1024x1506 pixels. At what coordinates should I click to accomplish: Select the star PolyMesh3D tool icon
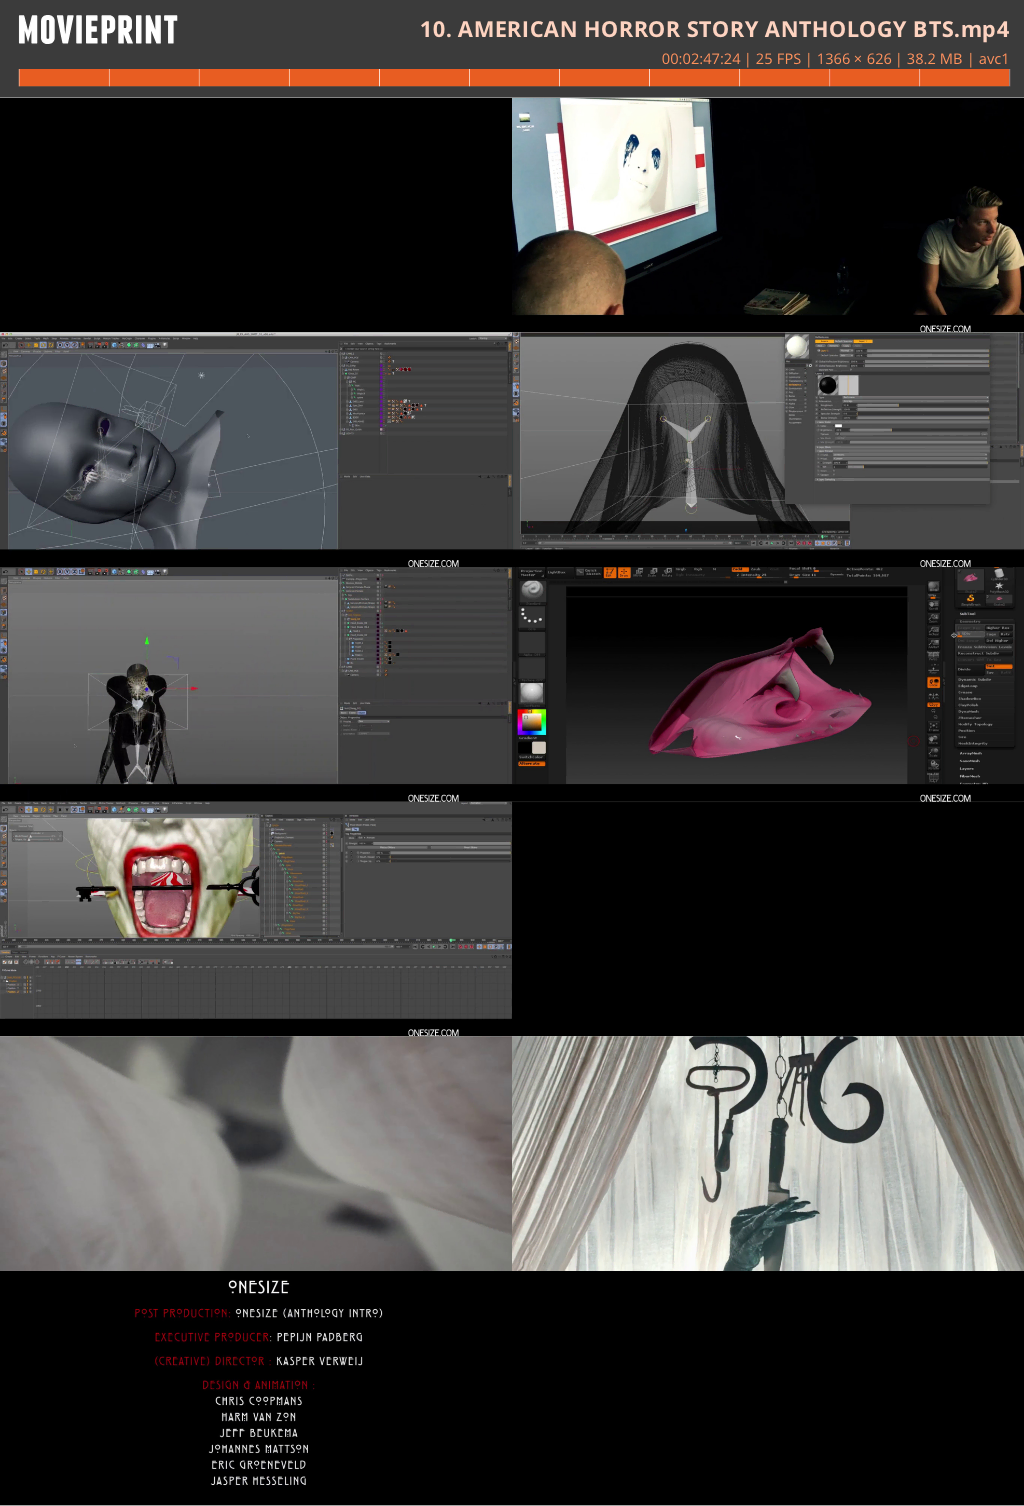pos(999,585)
